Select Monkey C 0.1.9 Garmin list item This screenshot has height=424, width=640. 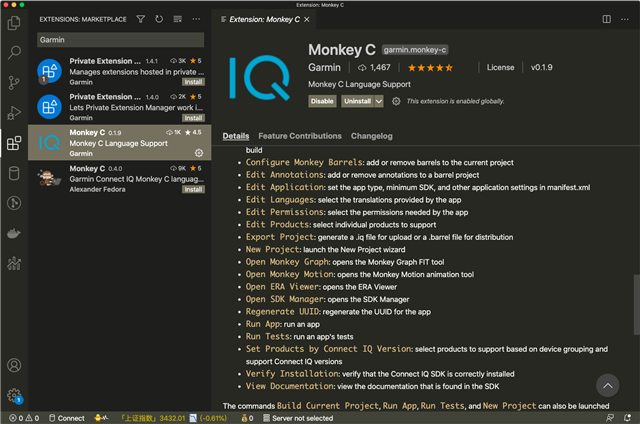point(120,142)
